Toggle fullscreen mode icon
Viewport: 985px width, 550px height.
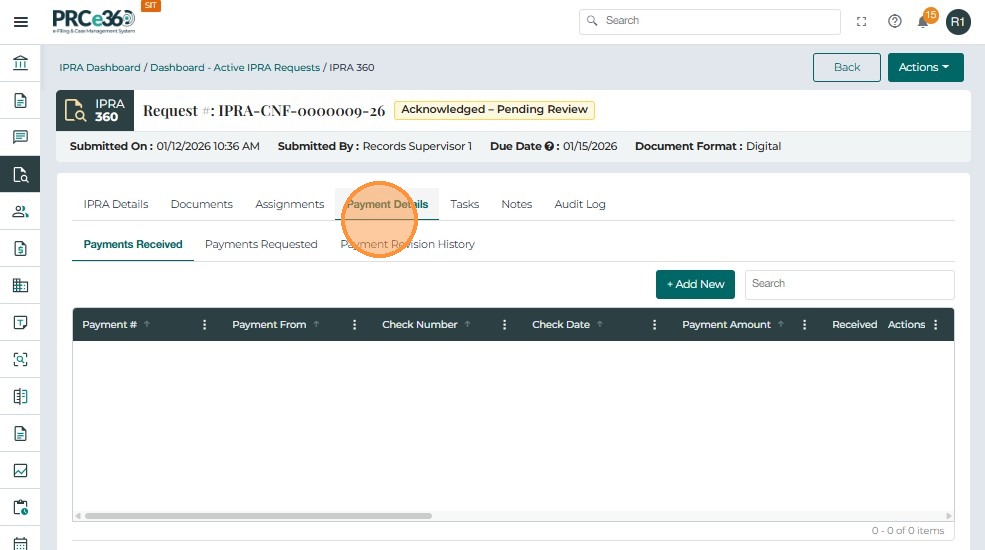point(861,21)
